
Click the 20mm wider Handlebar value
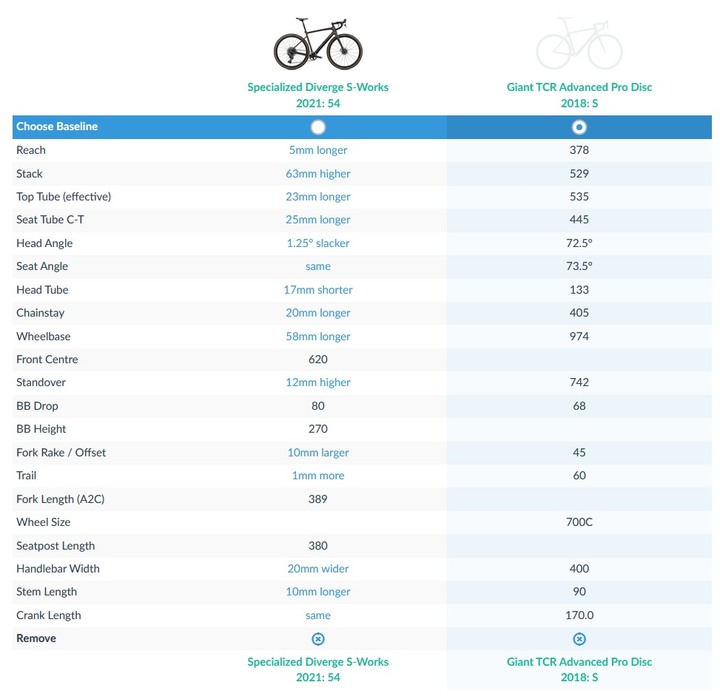318,569
